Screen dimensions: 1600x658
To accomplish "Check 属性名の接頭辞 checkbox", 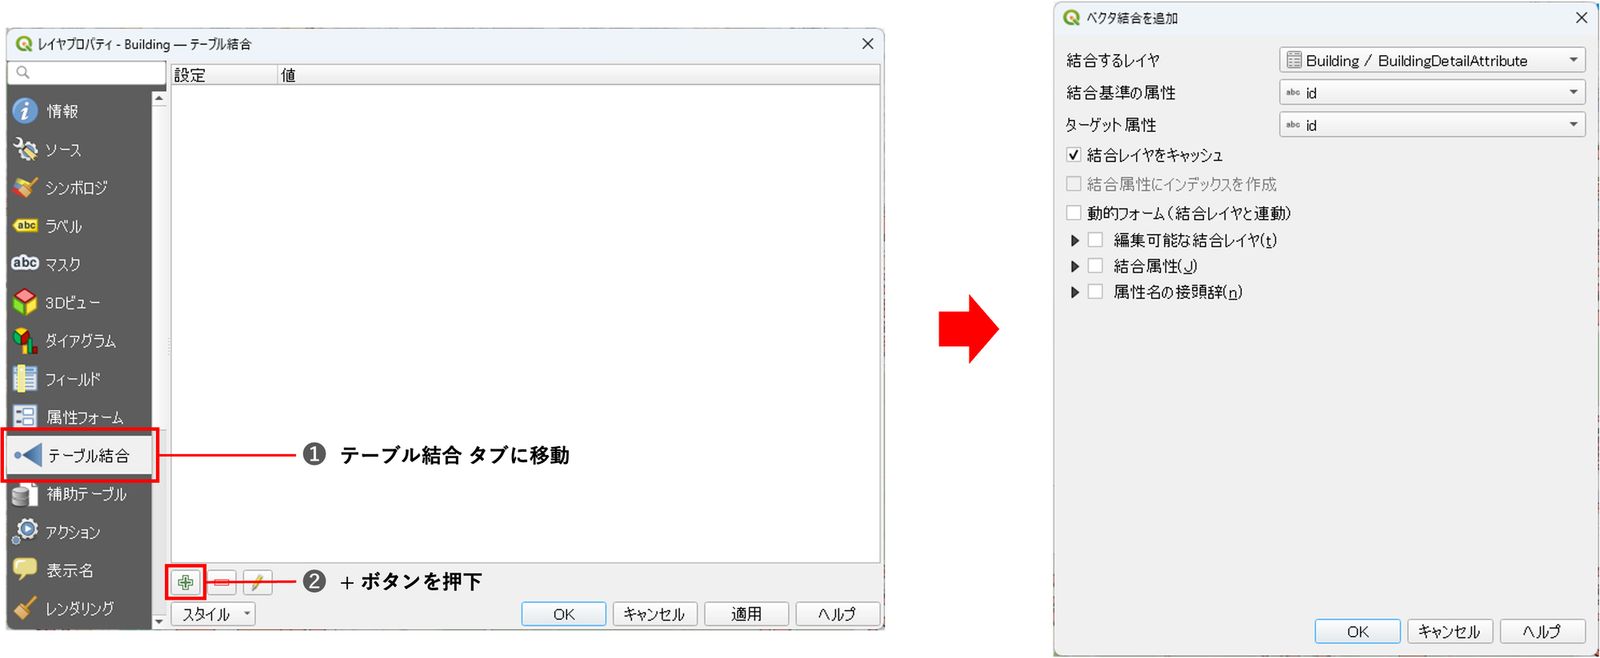I will (x=1095, y=292).
